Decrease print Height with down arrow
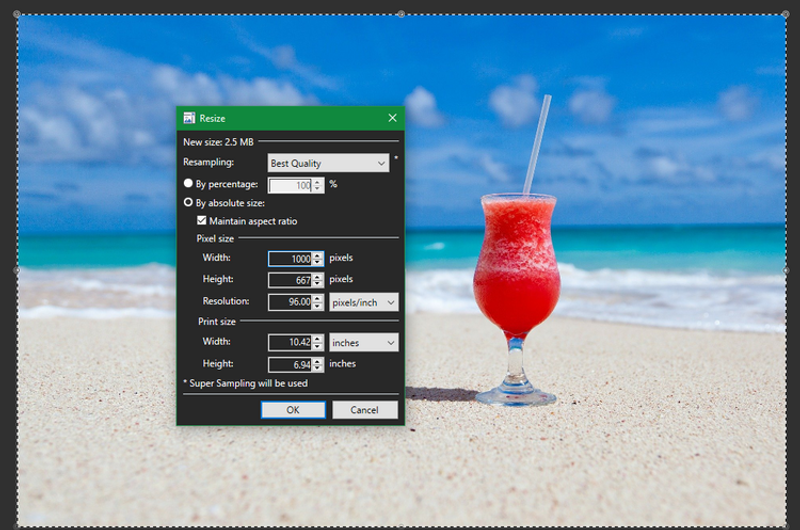Viewport: 800px width, 530px height. pyautogui.click(x=318, y=369)
